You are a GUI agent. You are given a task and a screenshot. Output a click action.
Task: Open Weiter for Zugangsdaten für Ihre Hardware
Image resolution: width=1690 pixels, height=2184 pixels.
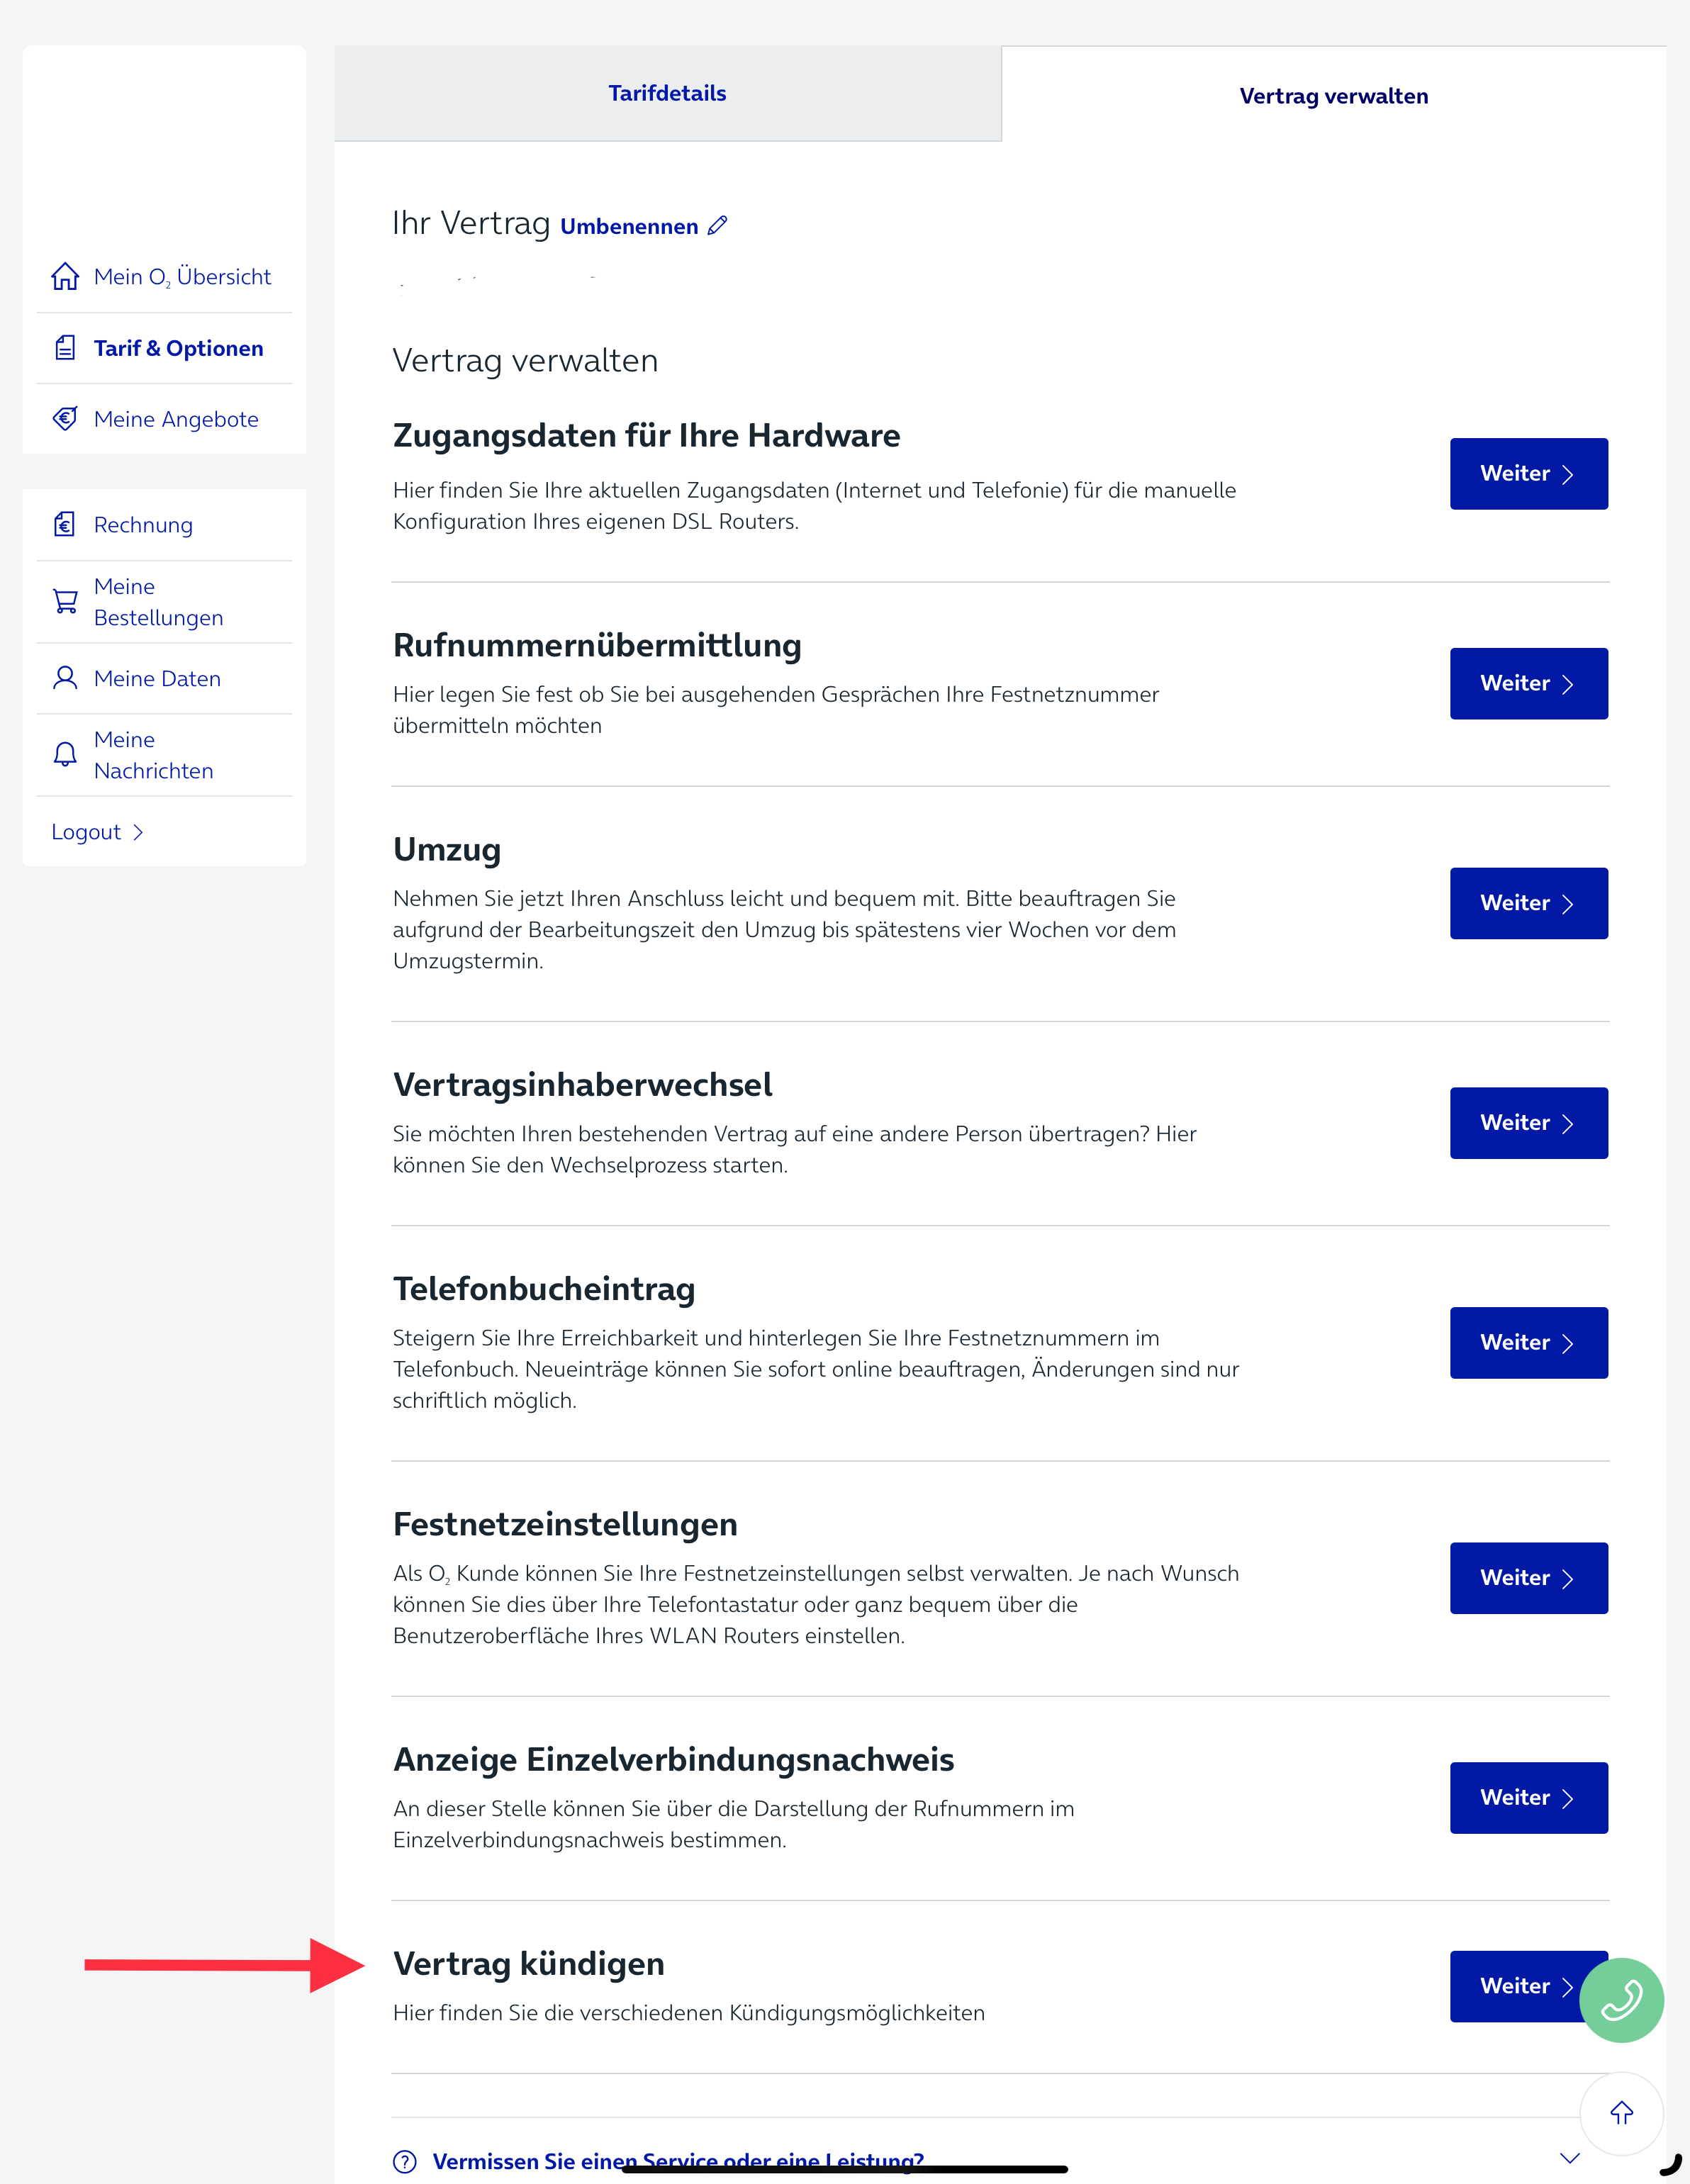[x=1528, y=474]
